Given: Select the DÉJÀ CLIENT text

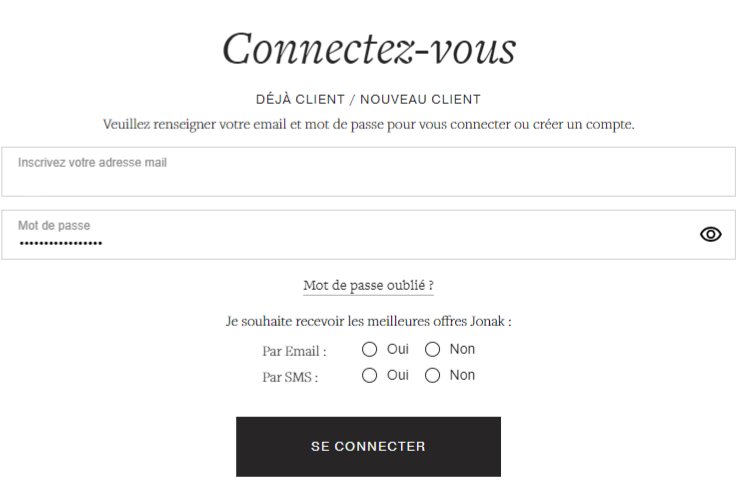Looking at the screenshot, I should pos(300,100).
